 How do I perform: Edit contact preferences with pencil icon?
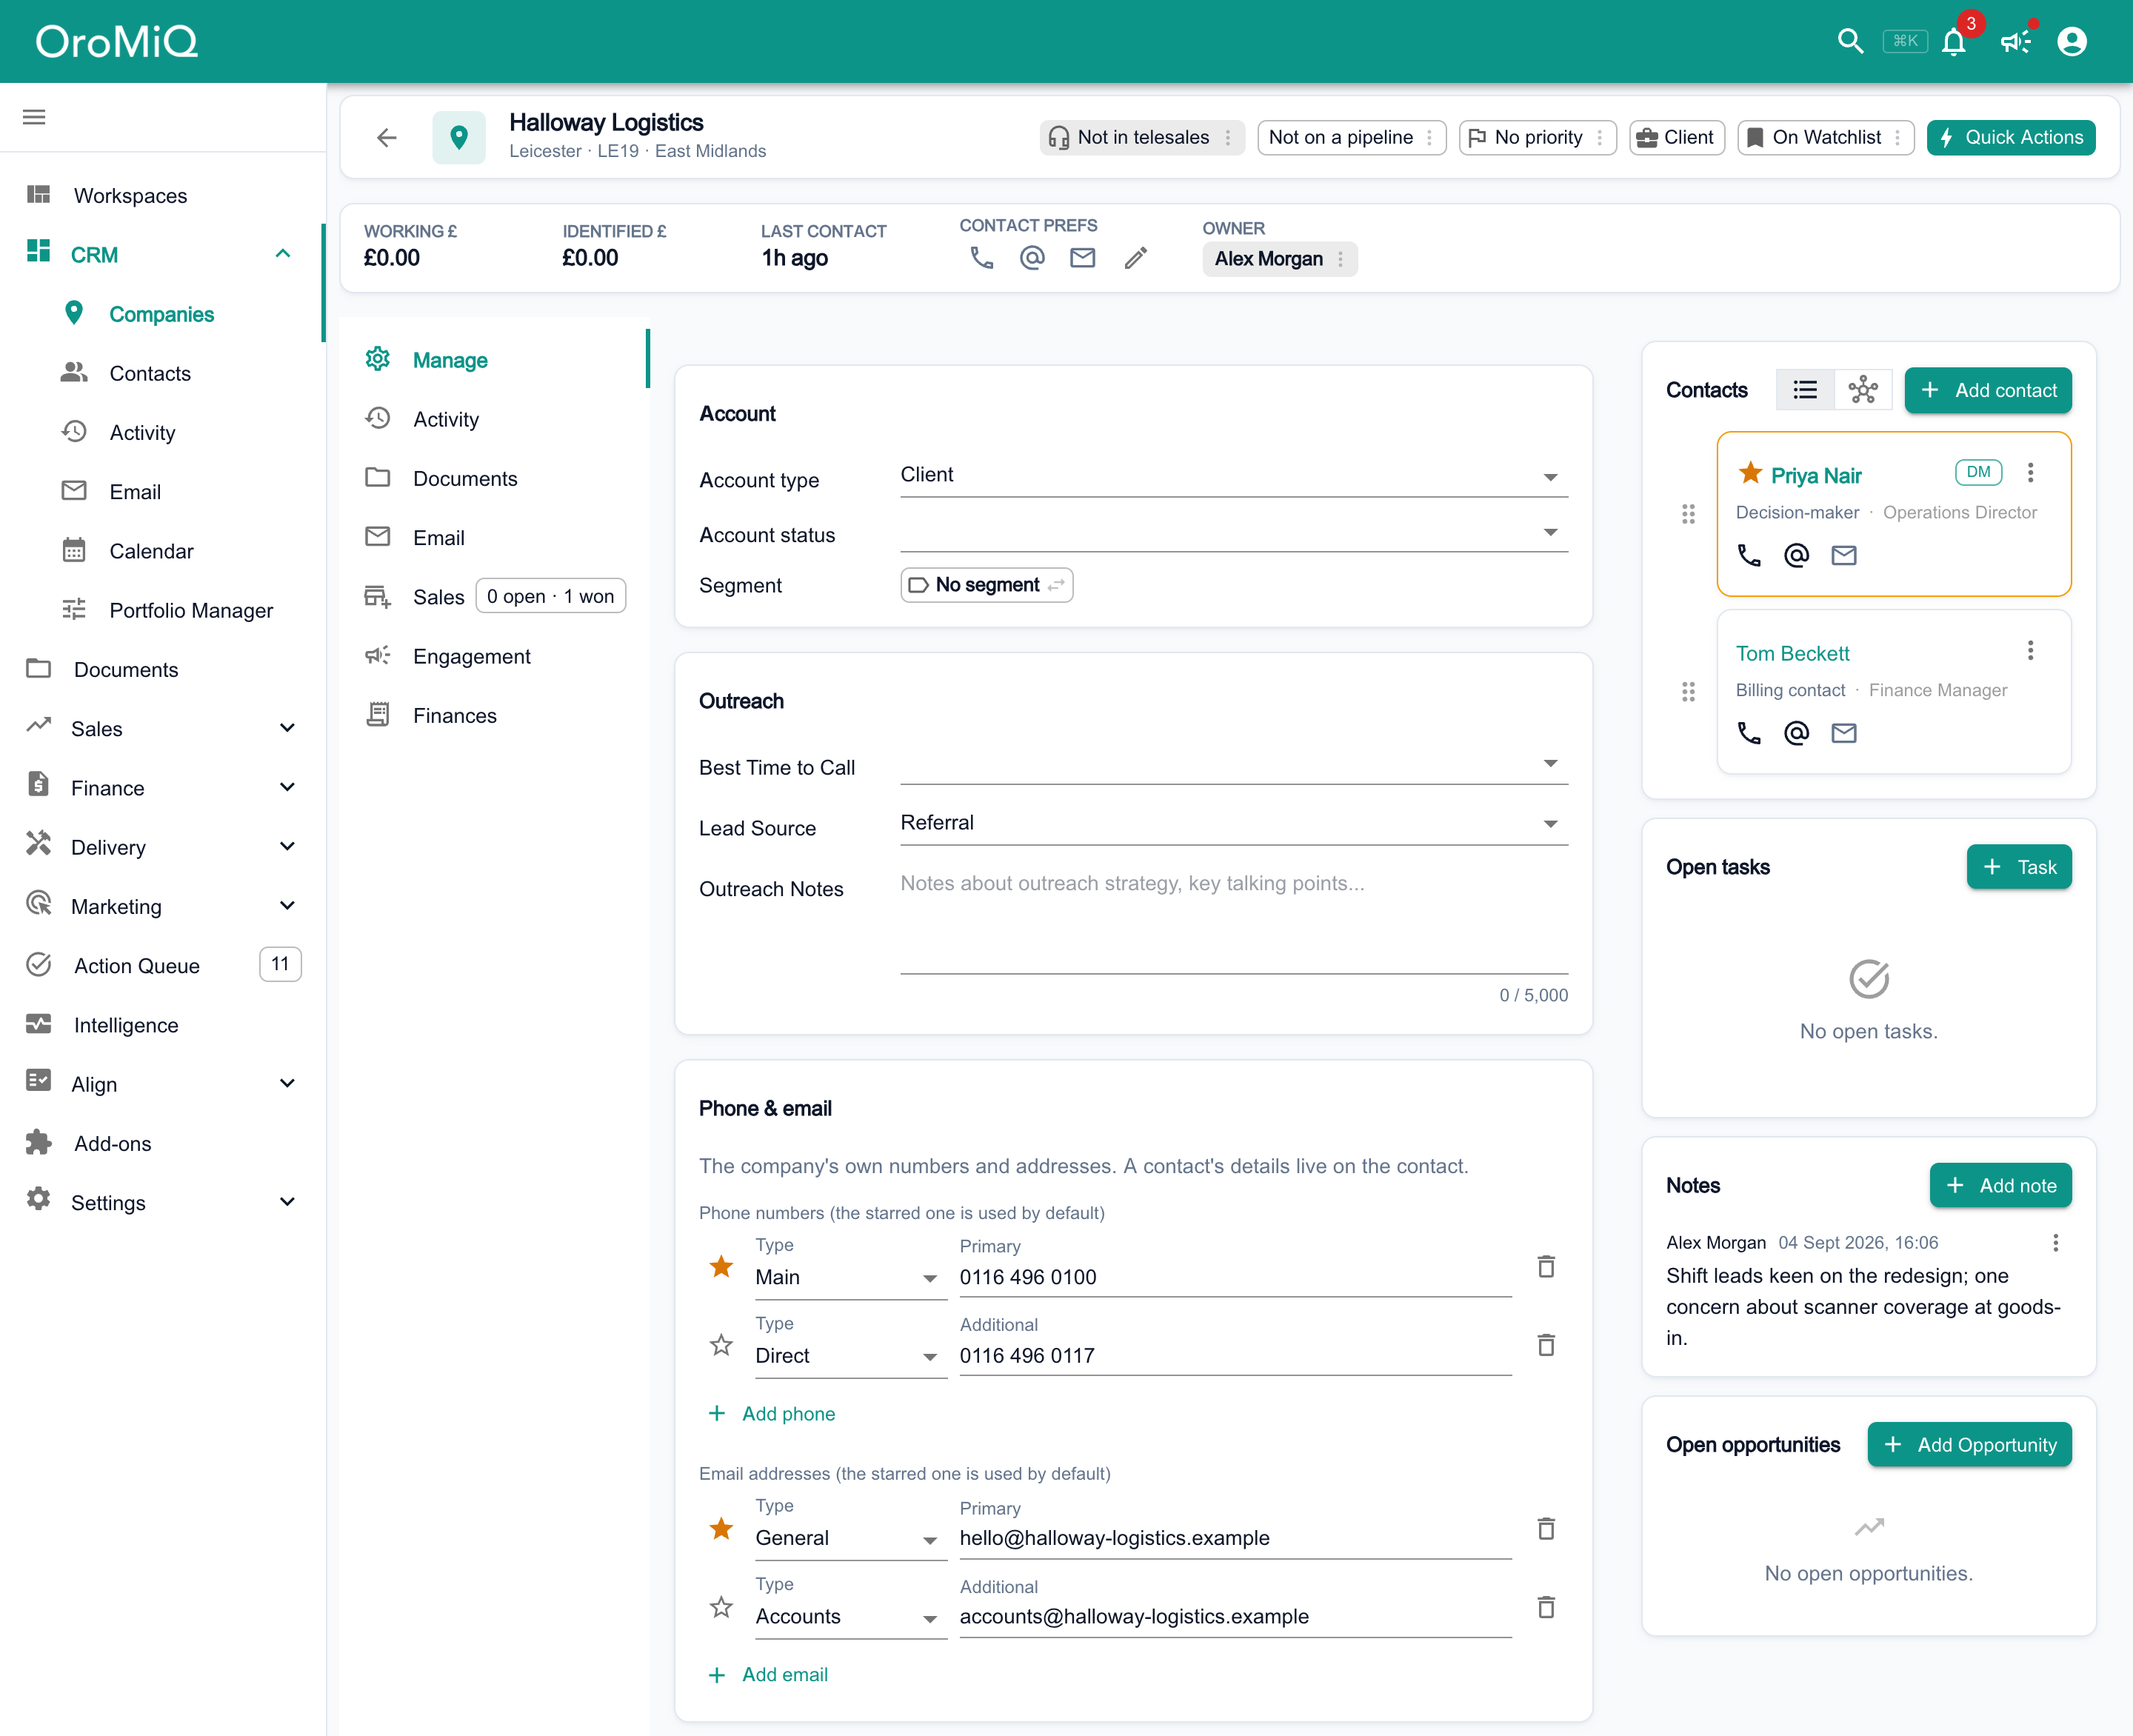pyautogui.click(x=1135, y=258)
